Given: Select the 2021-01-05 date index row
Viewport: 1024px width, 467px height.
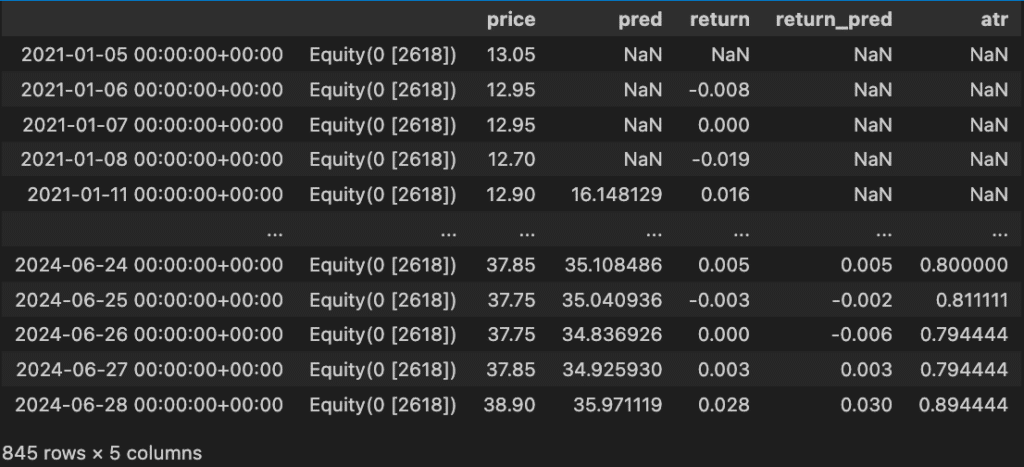Looking at the screenshot, I should [x=151, y=54].
